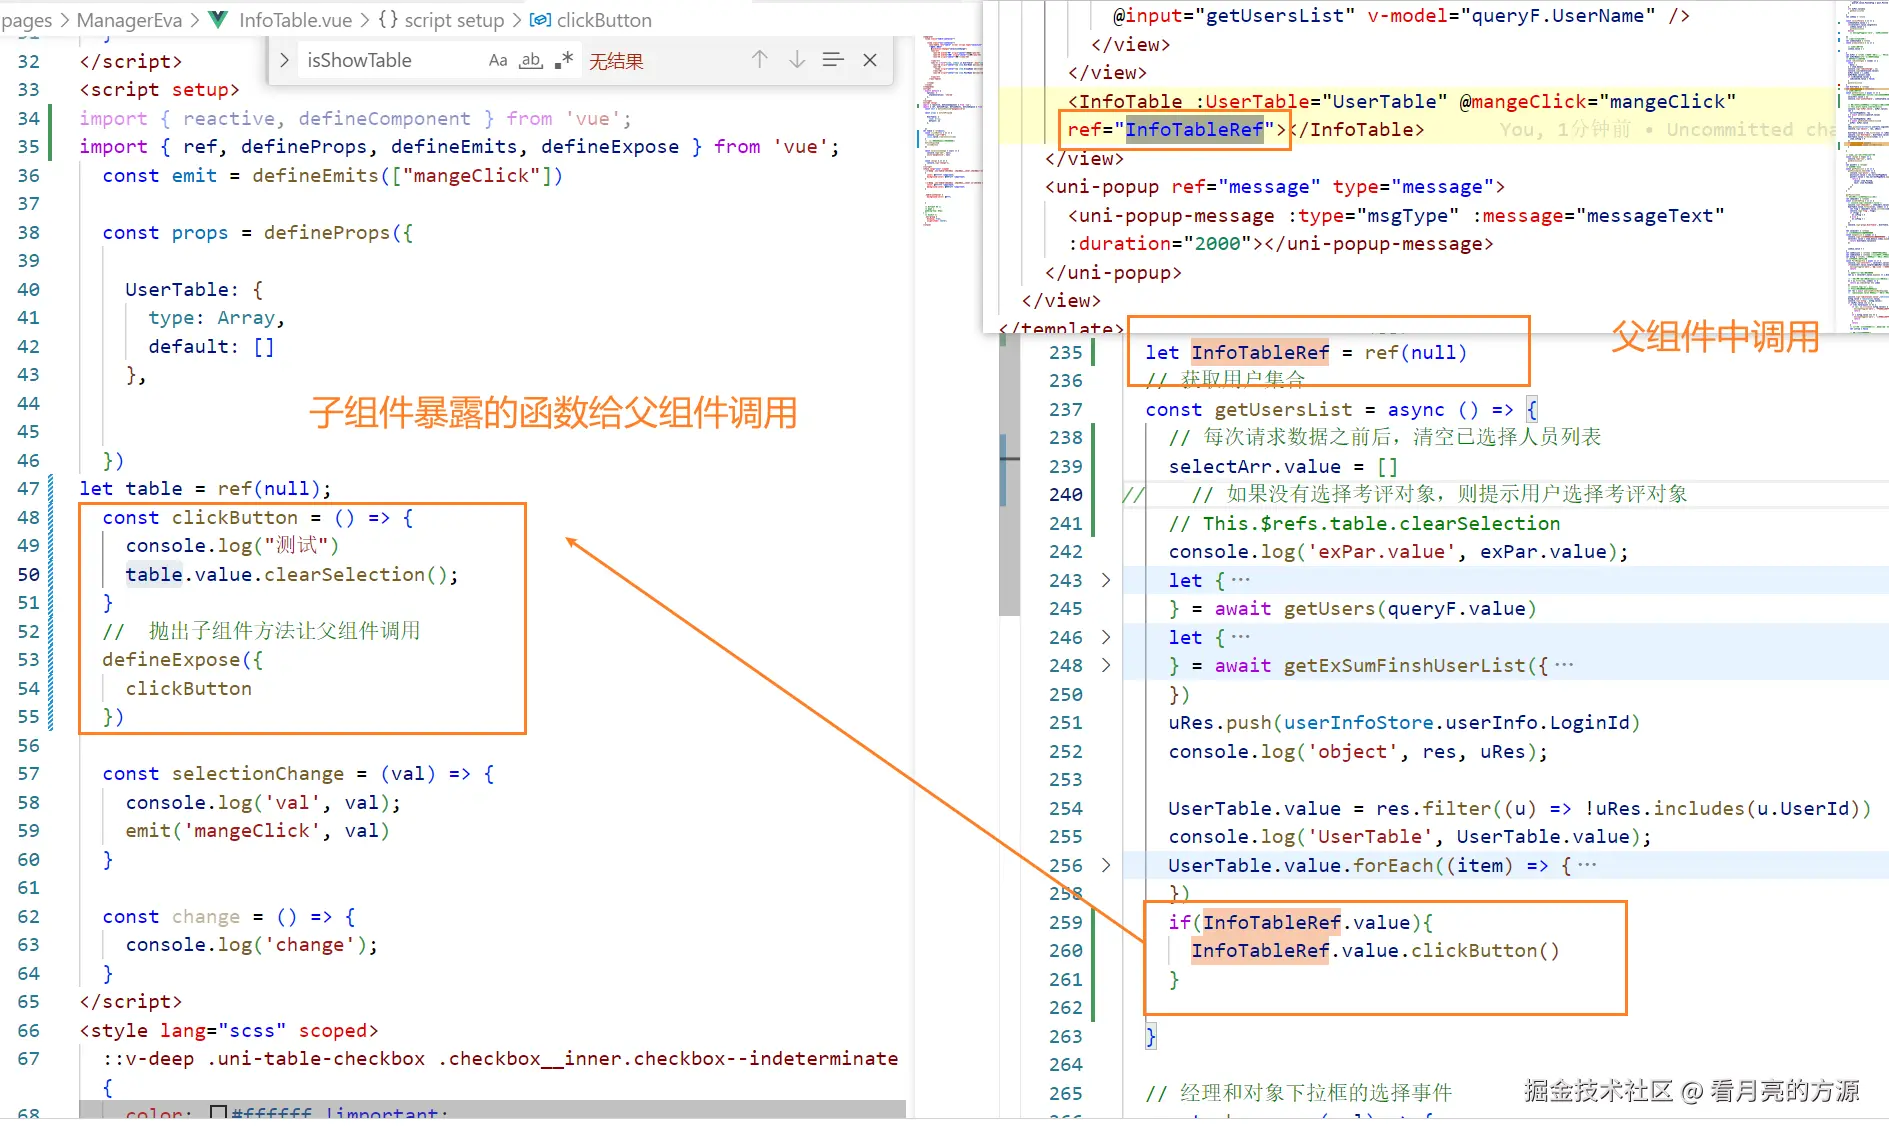Expand the replace field chevron

tap(284, 60)
